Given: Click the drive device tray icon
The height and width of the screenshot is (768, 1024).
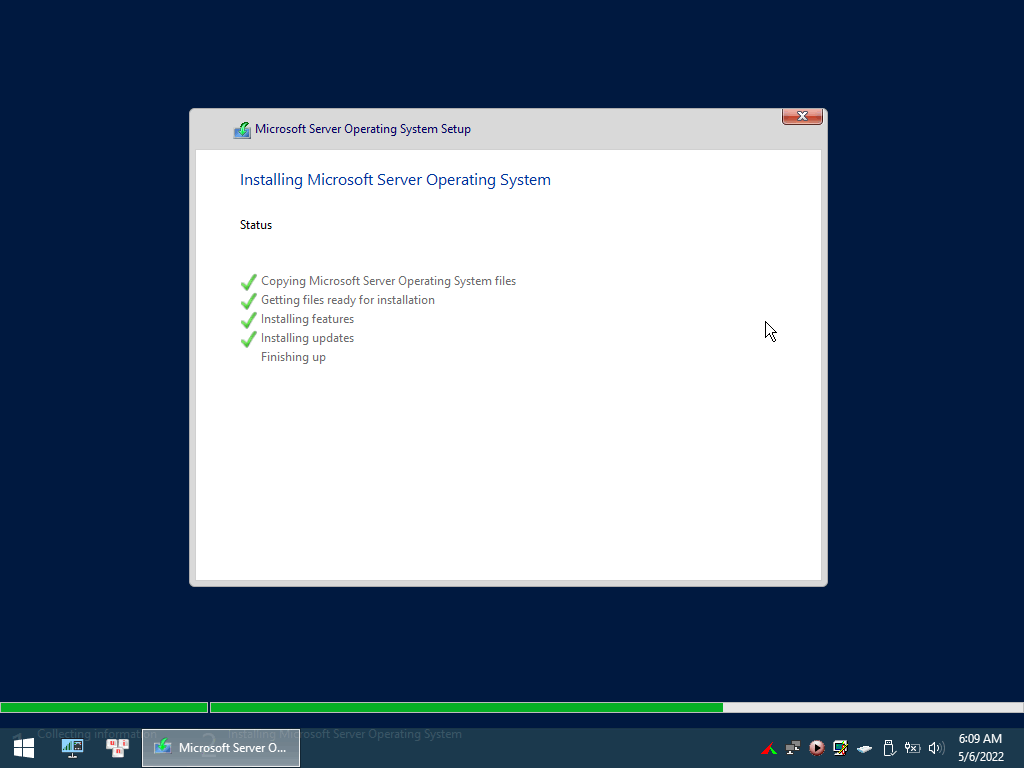Looking at the screenshot, I should (864, 748).
